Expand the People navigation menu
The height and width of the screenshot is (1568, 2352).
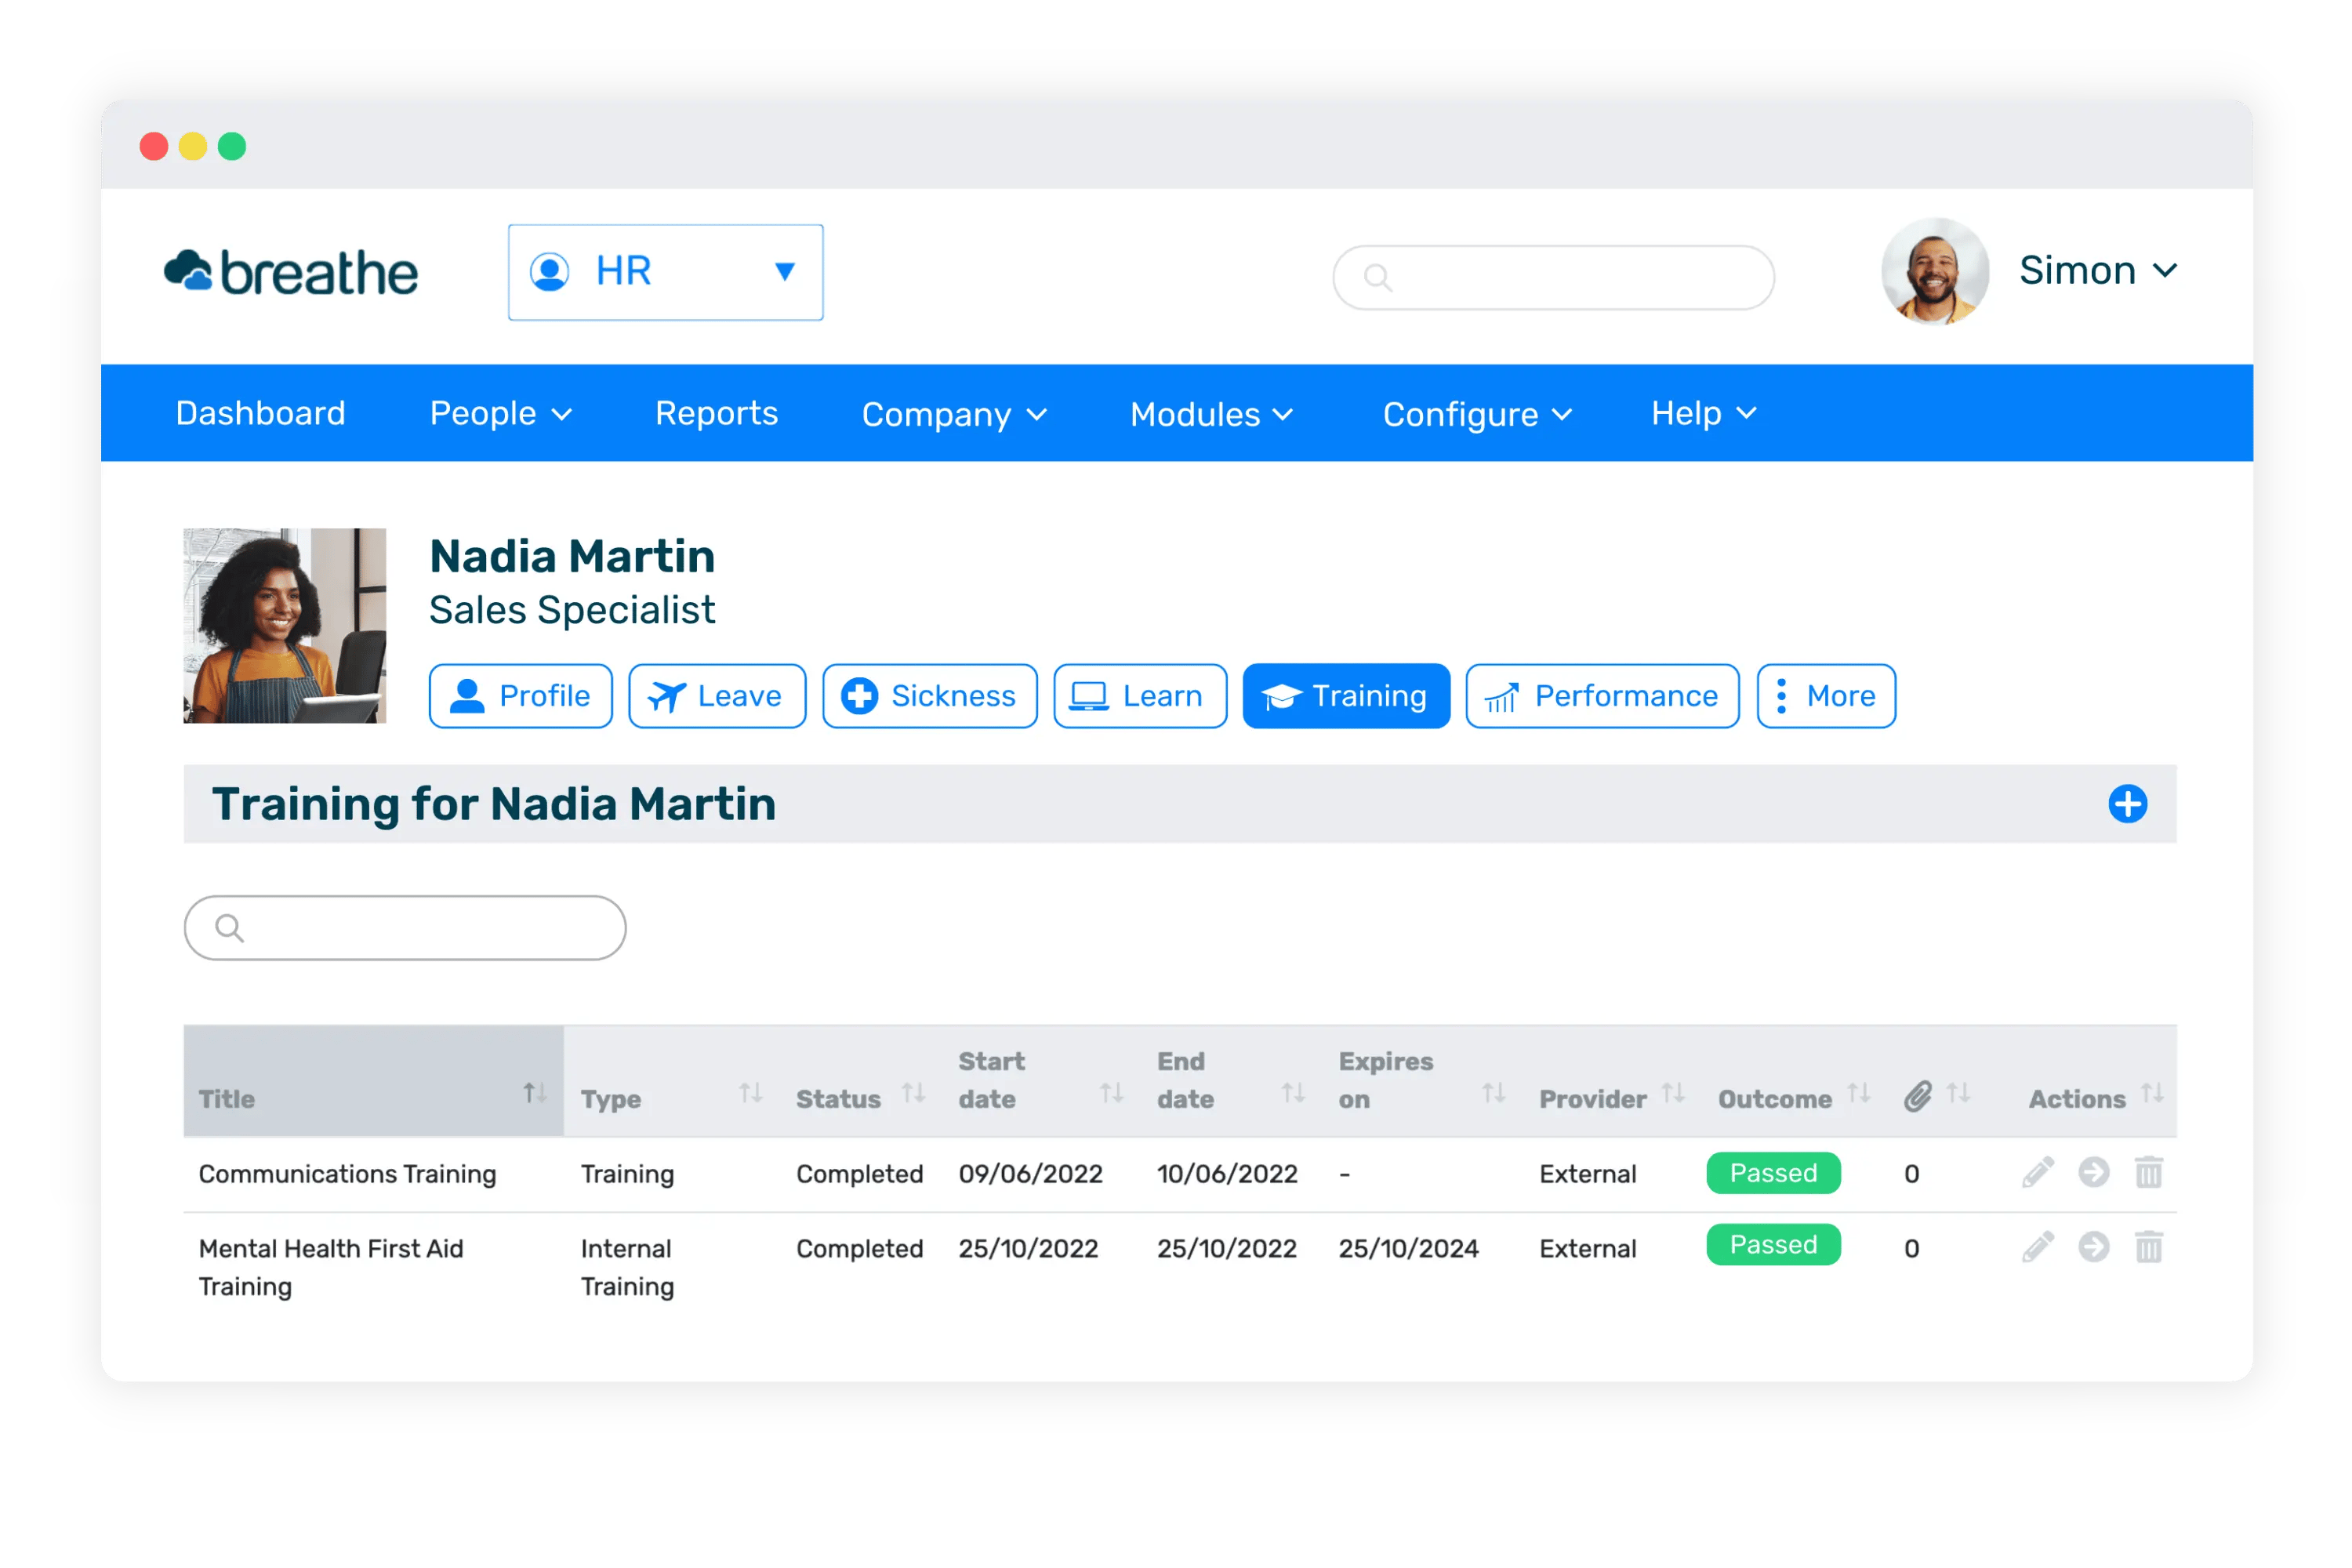tap(500, 413)
